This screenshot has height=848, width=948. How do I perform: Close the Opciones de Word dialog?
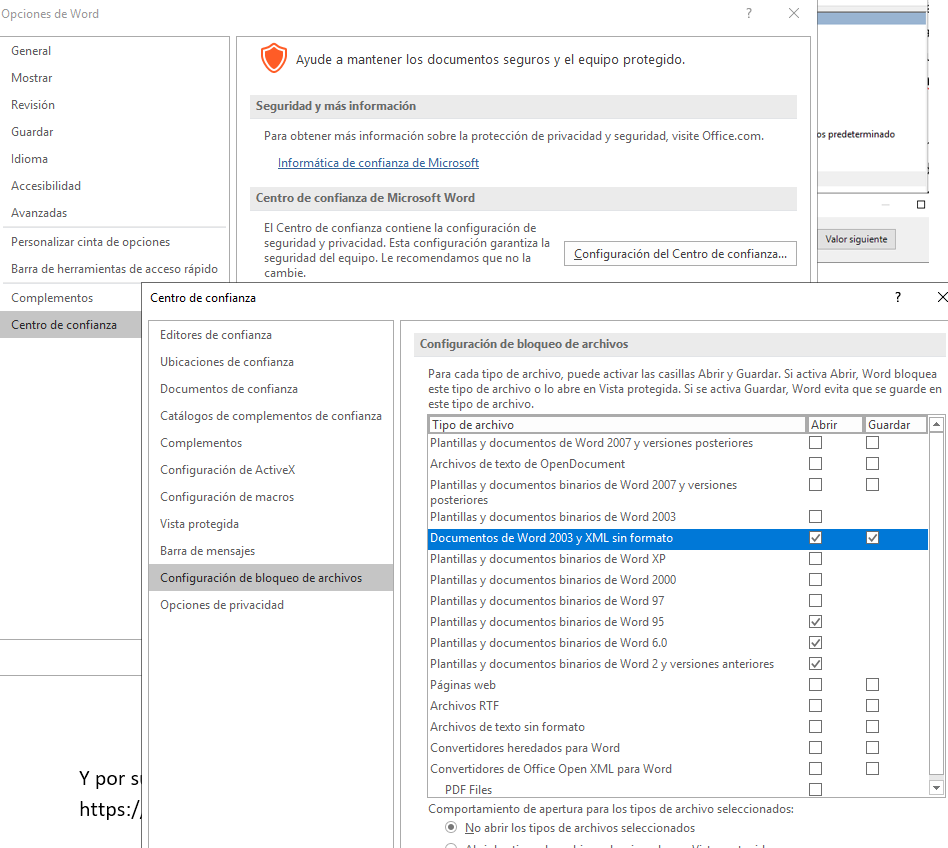[x=794, y=13]
